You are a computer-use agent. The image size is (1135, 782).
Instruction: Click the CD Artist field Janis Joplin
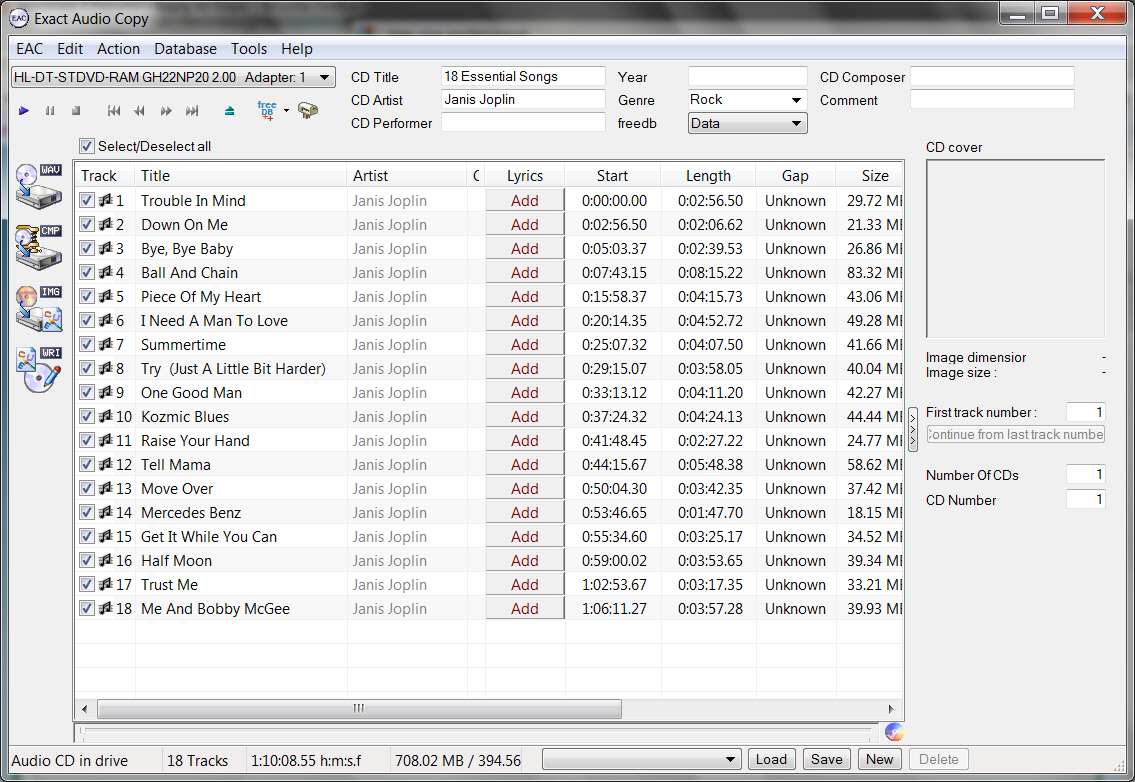(x=523, y=100)
